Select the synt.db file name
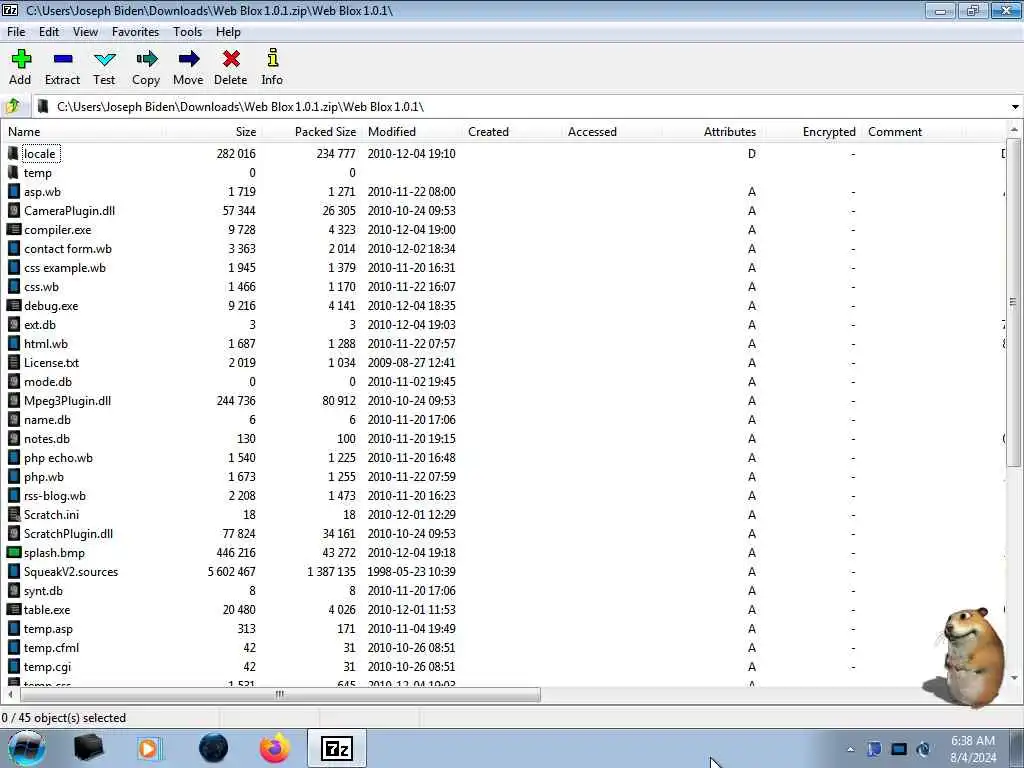The image size is (1024, 768). (x=44, y=590)
